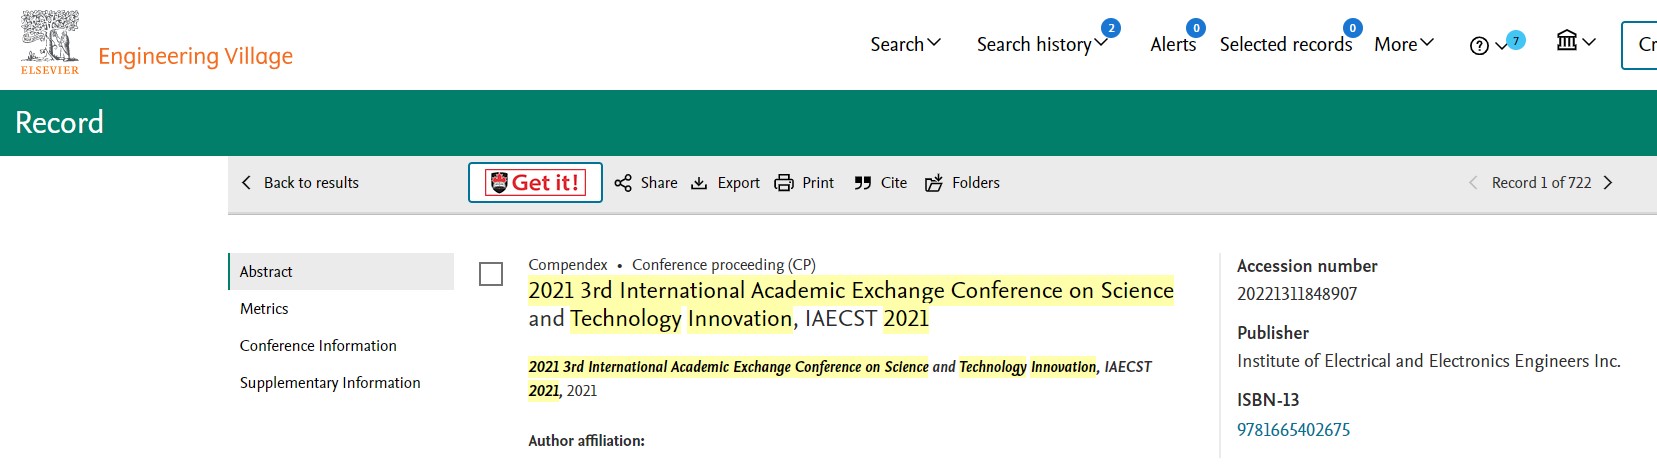Click the Alerts count badge
This screenshot has height=471, width=1657.
point(1196,28)
